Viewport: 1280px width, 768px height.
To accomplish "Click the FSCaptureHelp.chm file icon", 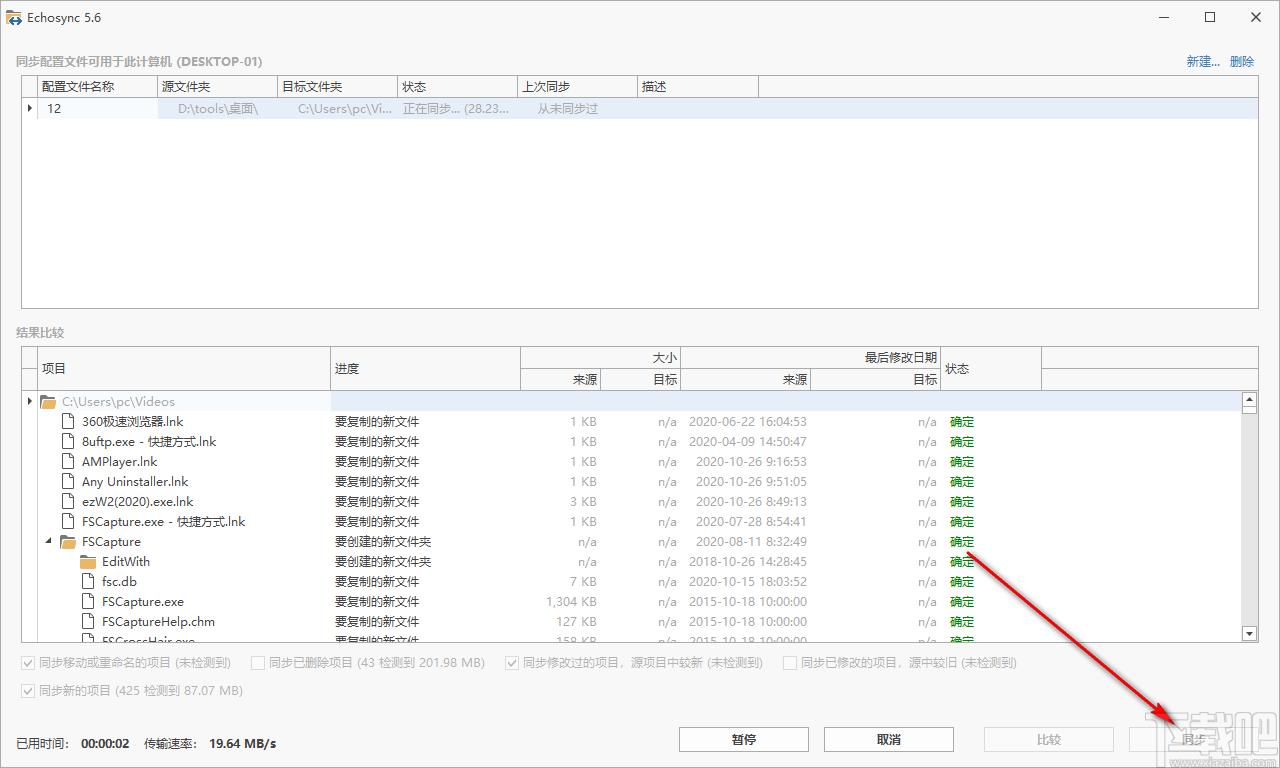I will (88, 622).
